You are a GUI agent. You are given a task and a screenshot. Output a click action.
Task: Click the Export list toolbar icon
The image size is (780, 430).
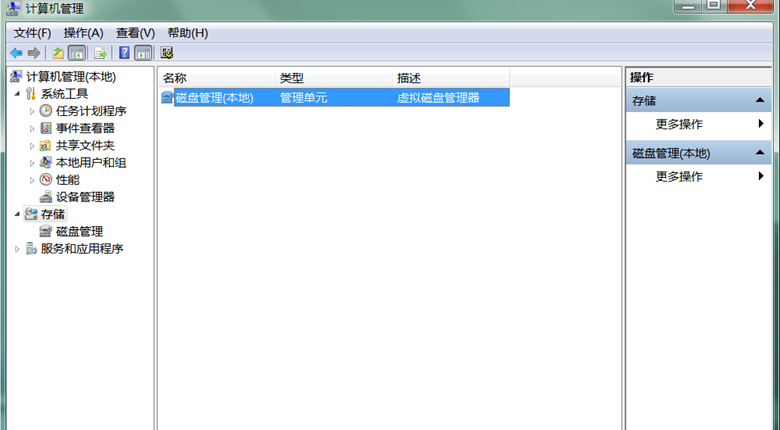click(x=100, y=53)
